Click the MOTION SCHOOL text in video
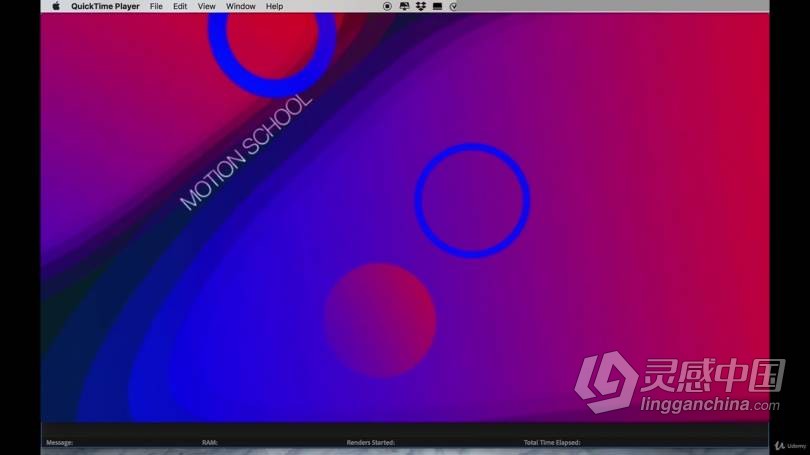Image resolution: width=810 pixels, height=455 pixels. [246, 152]
